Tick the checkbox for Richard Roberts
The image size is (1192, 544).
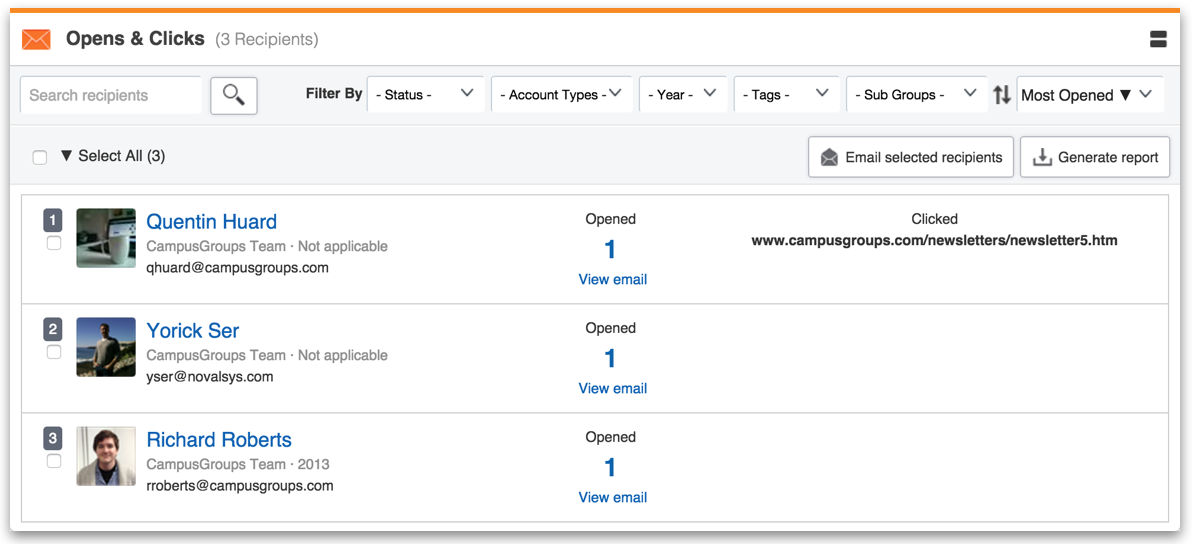coord(54,461)
